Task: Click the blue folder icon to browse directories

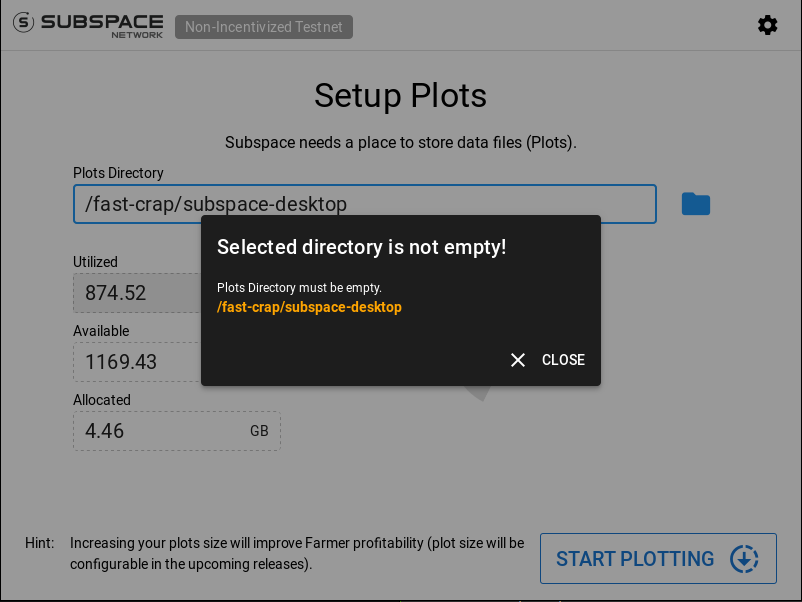Action: coord(695,203)
